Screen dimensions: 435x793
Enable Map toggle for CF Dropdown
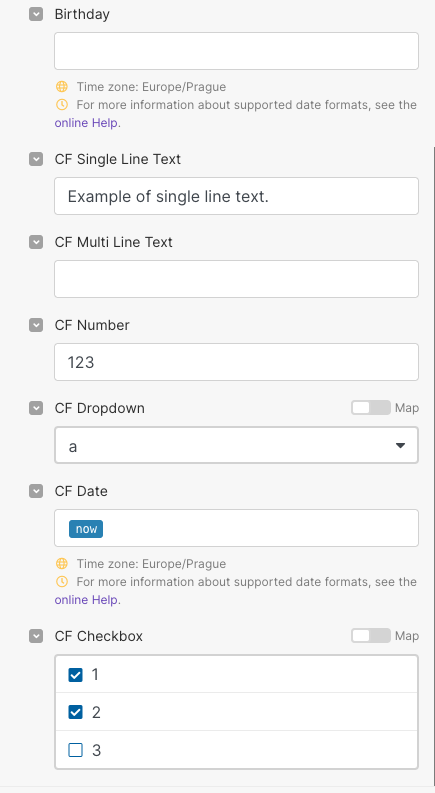tap(371, 408)
